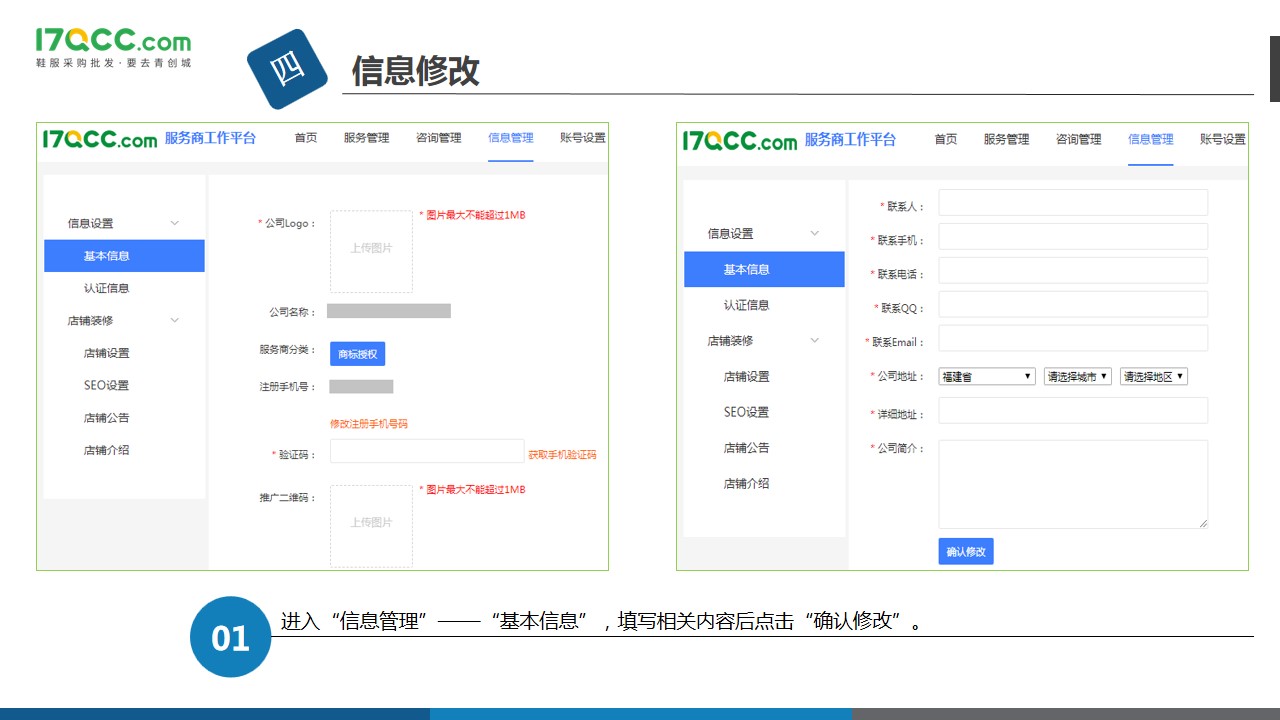
Task: Click the blue "四" section badge
Action: (287, 69)
